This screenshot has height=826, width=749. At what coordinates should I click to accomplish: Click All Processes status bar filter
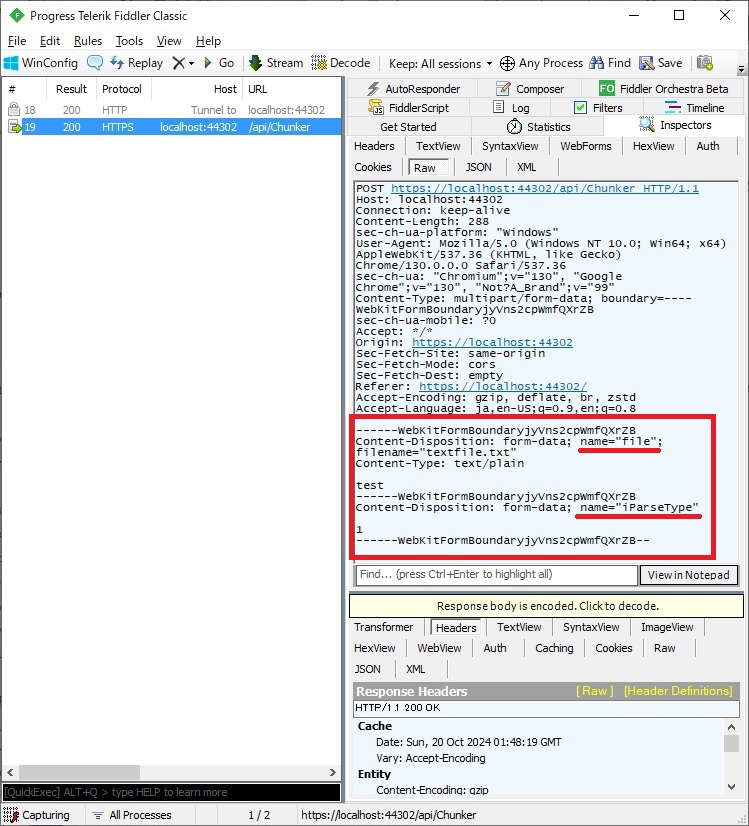click(132, 815)
